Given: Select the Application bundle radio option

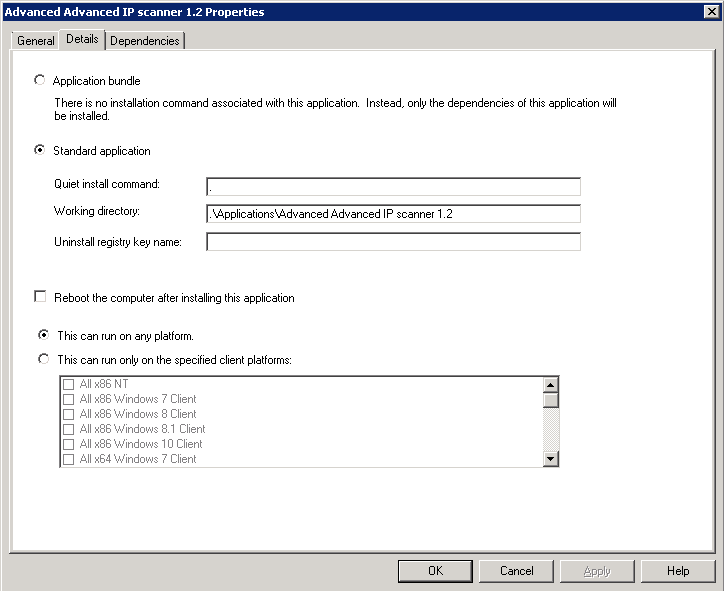Looking at the screenshot, I should coord(40,80).
